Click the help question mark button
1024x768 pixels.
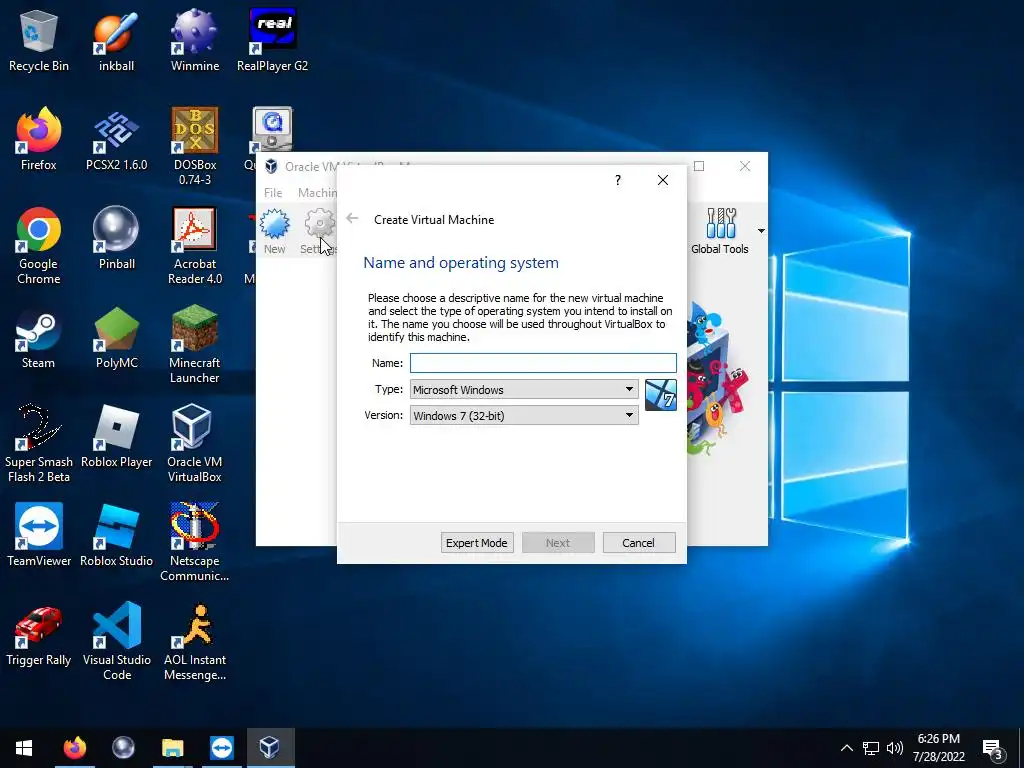pyautogui.click(x=618, y=180)
